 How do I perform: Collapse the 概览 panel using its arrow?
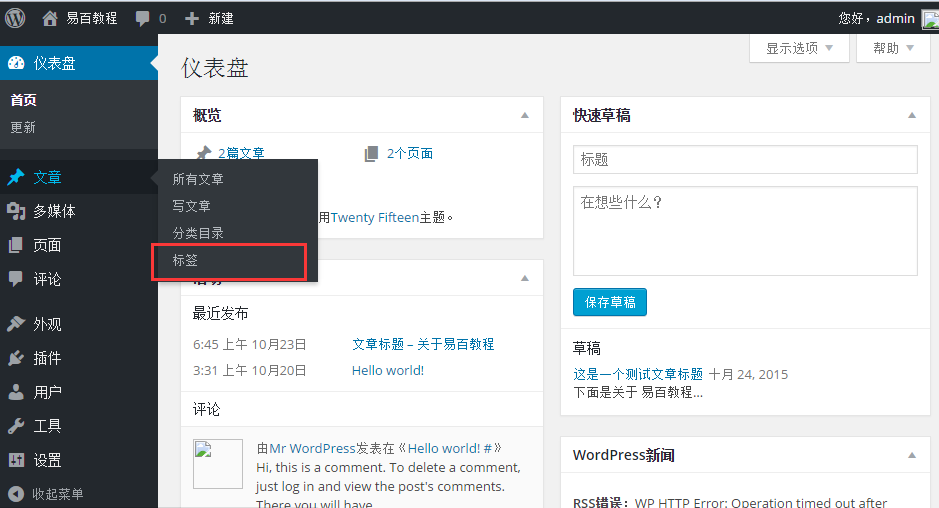tap(524, 116)
